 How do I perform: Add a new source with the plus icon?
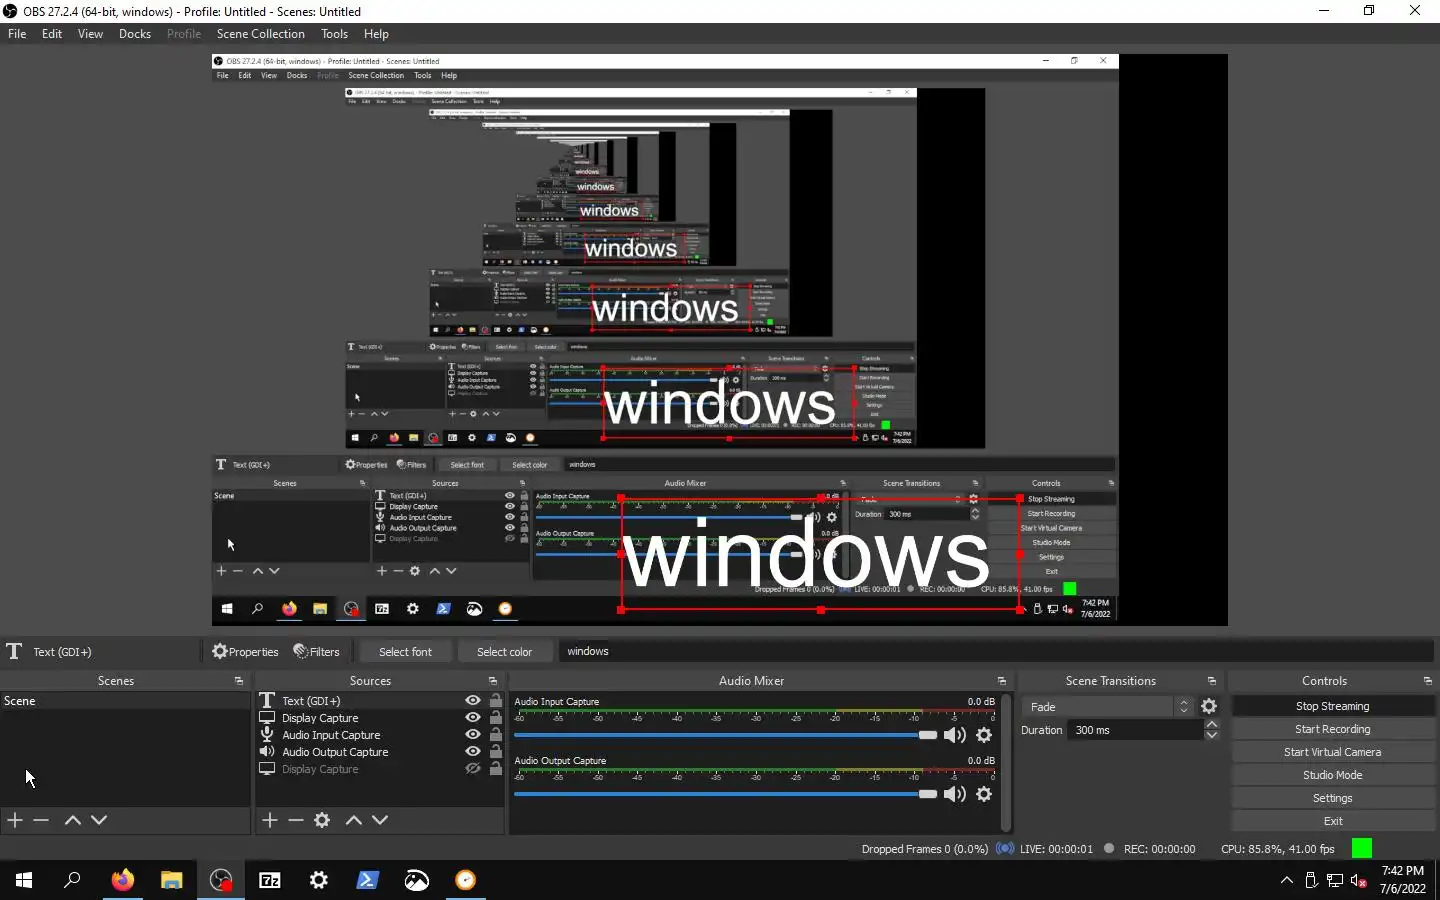[x=270, y=820]
